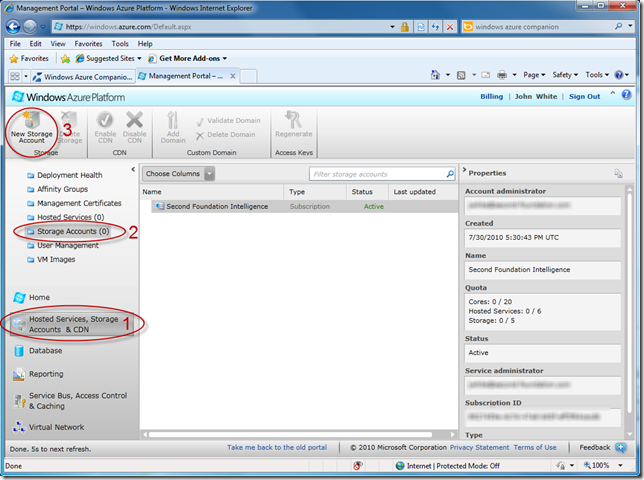Click the Add Domain tools icon
Image resolution: width=644 pixels, height=480 pixels.
click(173, 120)
